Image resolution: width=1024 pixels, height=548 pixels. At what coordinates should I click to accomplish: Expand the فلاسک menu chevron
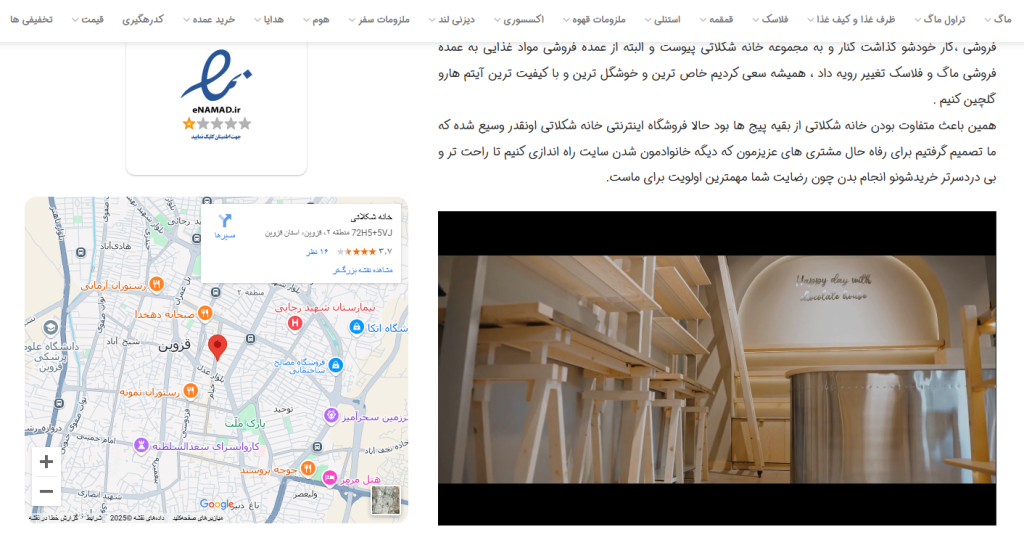click(x=755, y=20)
